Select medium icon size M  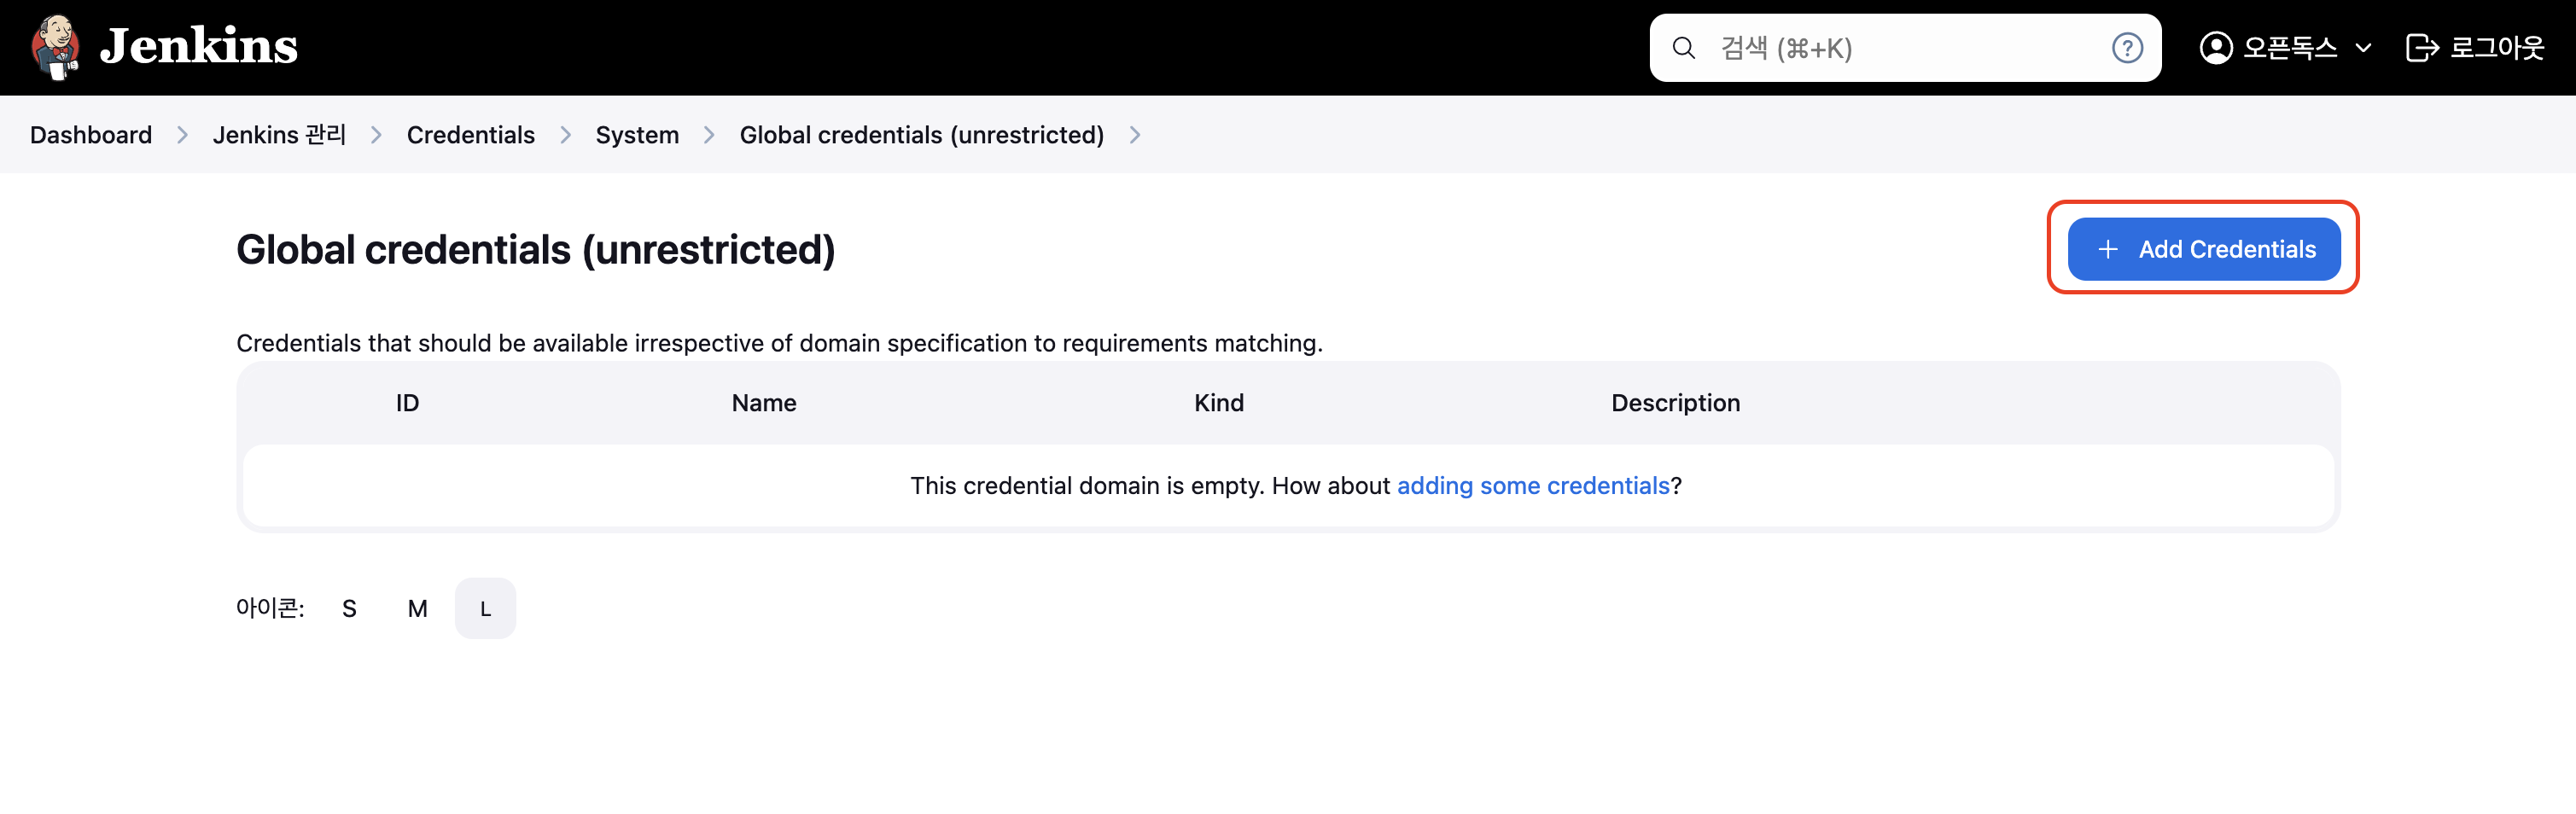[417, 608]
